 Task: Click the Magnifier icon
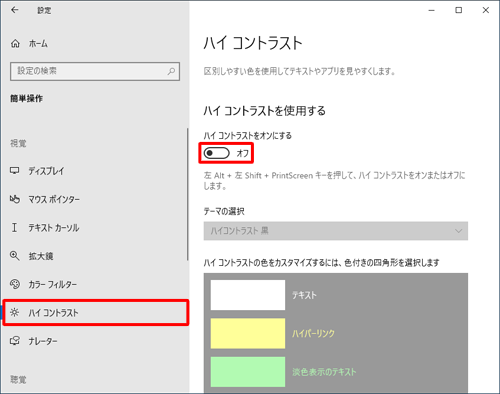coord(14,256)
